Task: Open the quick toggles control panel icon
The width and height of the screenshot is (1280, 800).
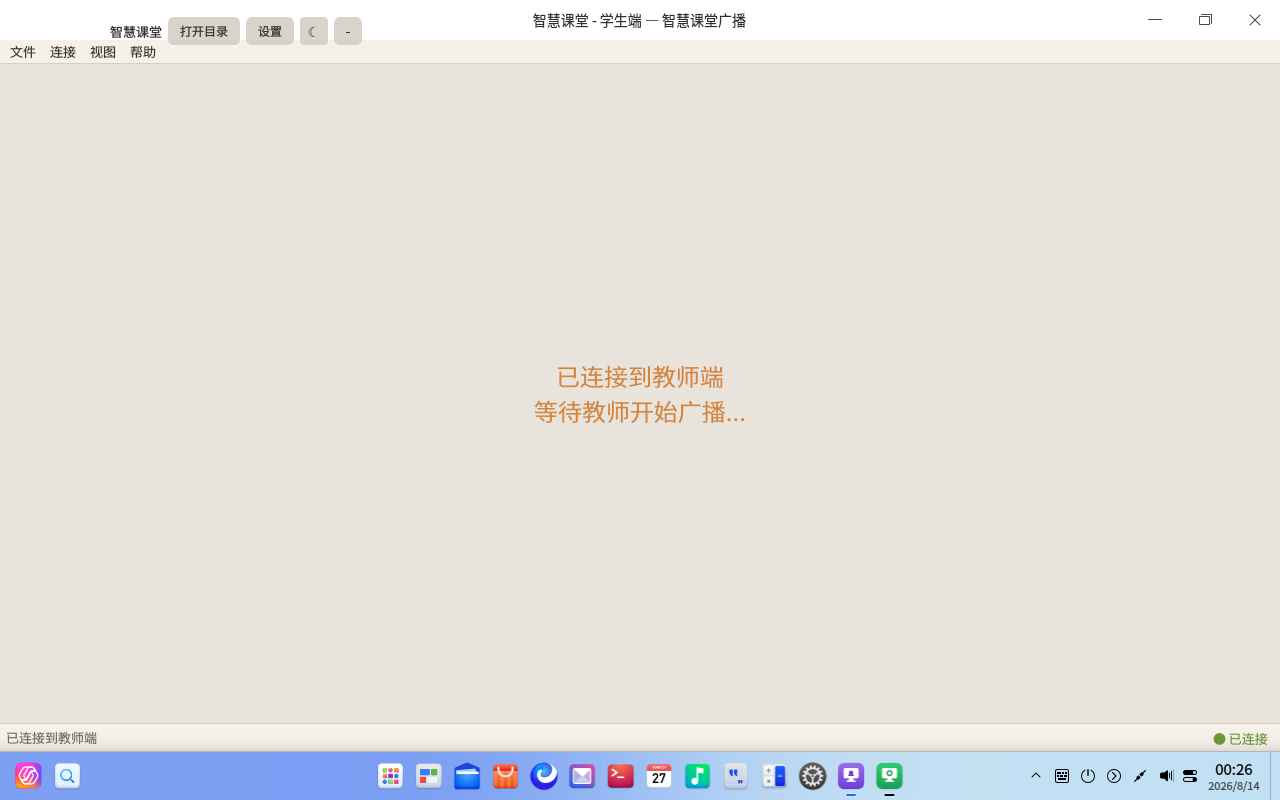Action: coord(1190,776)
